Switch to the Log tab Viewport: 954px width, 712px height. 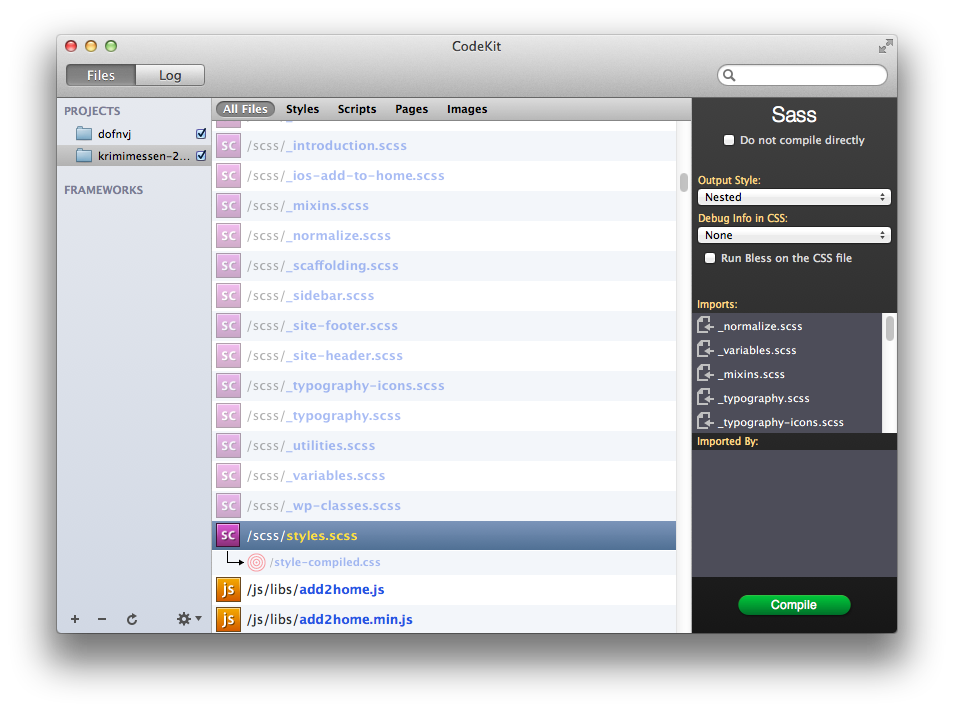tap(169, 74)
